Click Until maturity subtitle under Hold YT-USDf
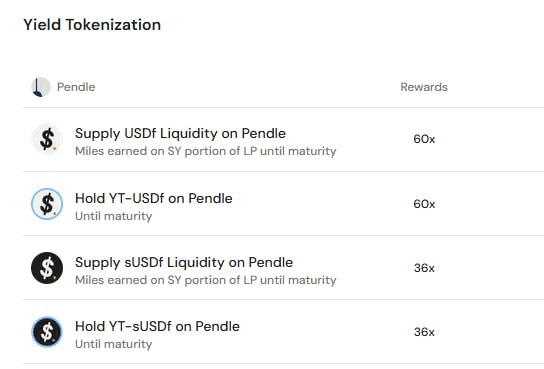This screenshot has height=369, width=544. pos(113,216)
